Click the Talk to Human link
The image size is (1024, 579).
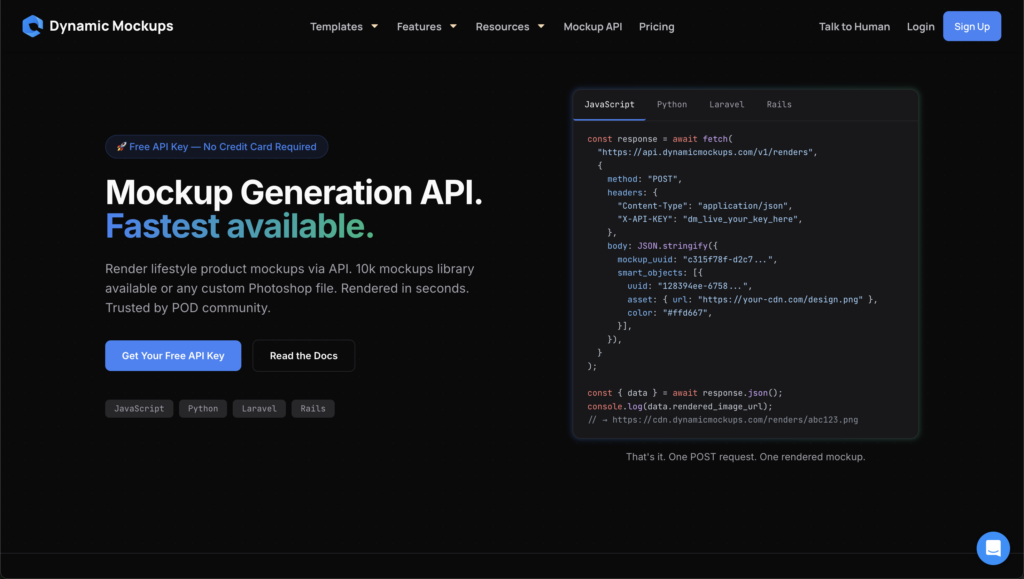(854, 27)
